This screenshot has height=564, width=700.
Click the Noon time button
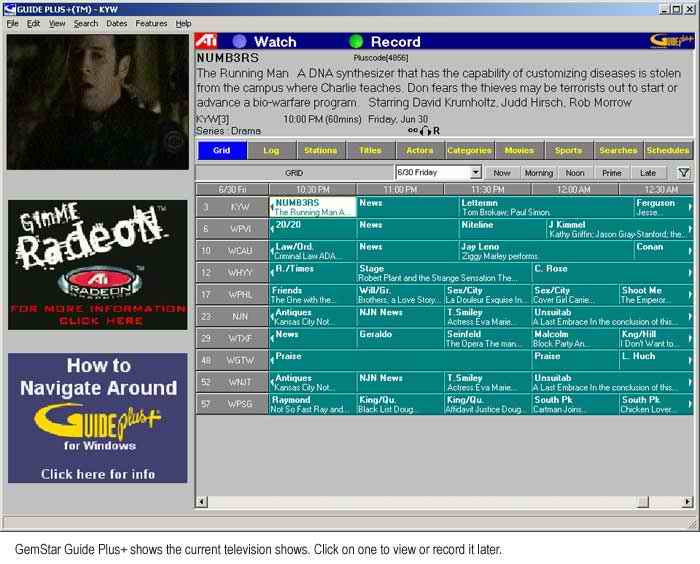click(575, 173)
